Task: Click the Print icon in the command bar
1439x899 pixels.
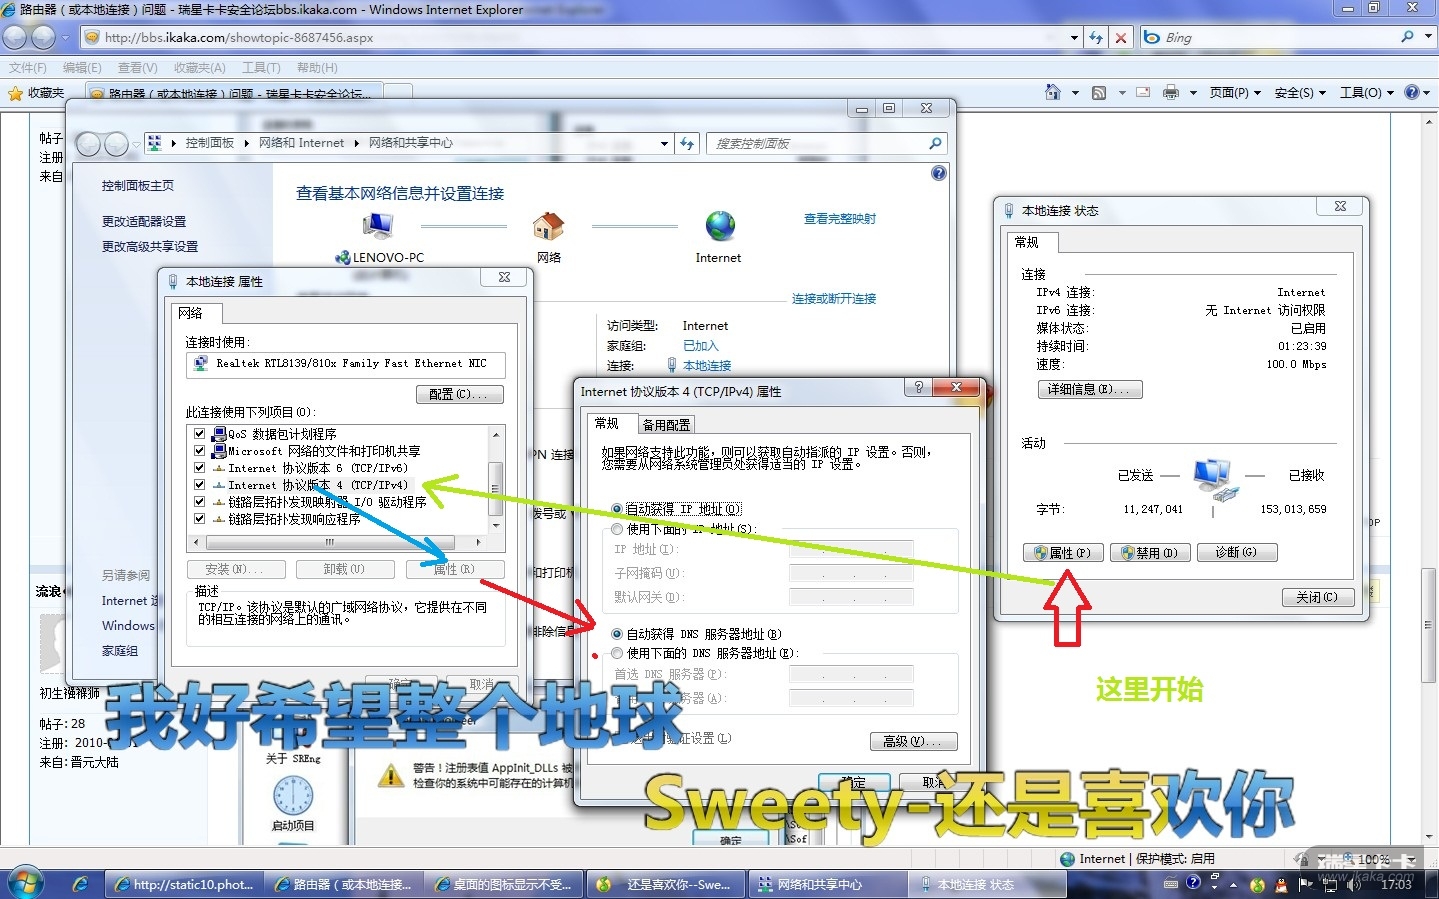Action: (1171, 93)
